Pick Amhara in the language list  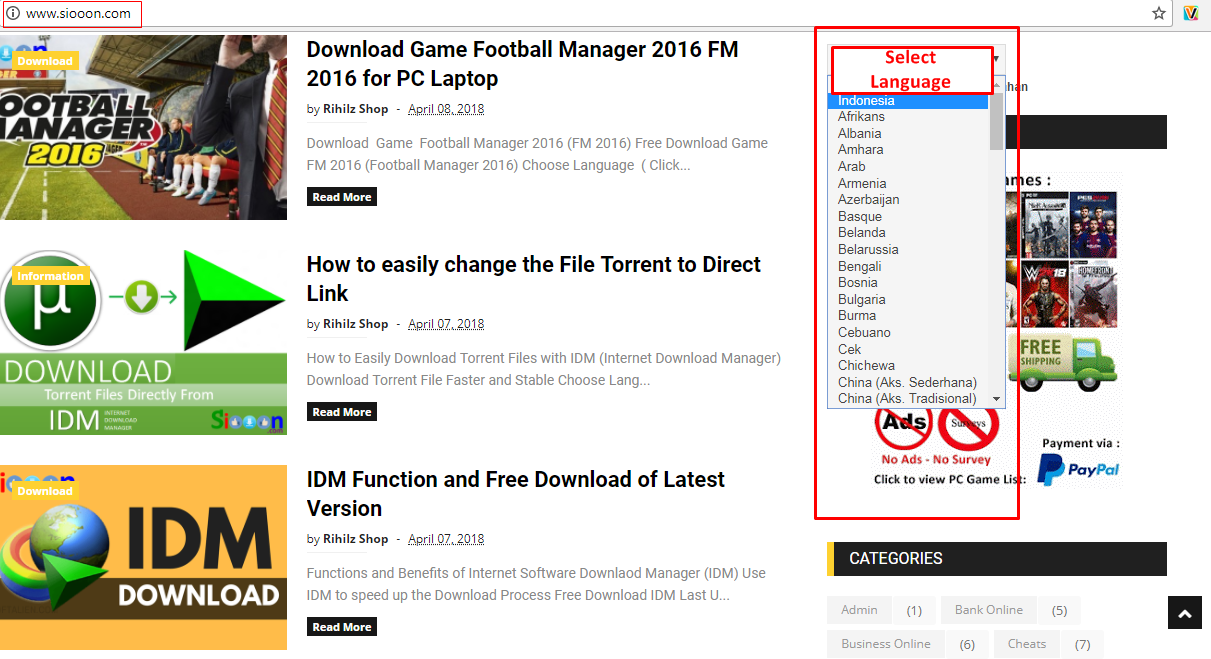click(908, 150)
